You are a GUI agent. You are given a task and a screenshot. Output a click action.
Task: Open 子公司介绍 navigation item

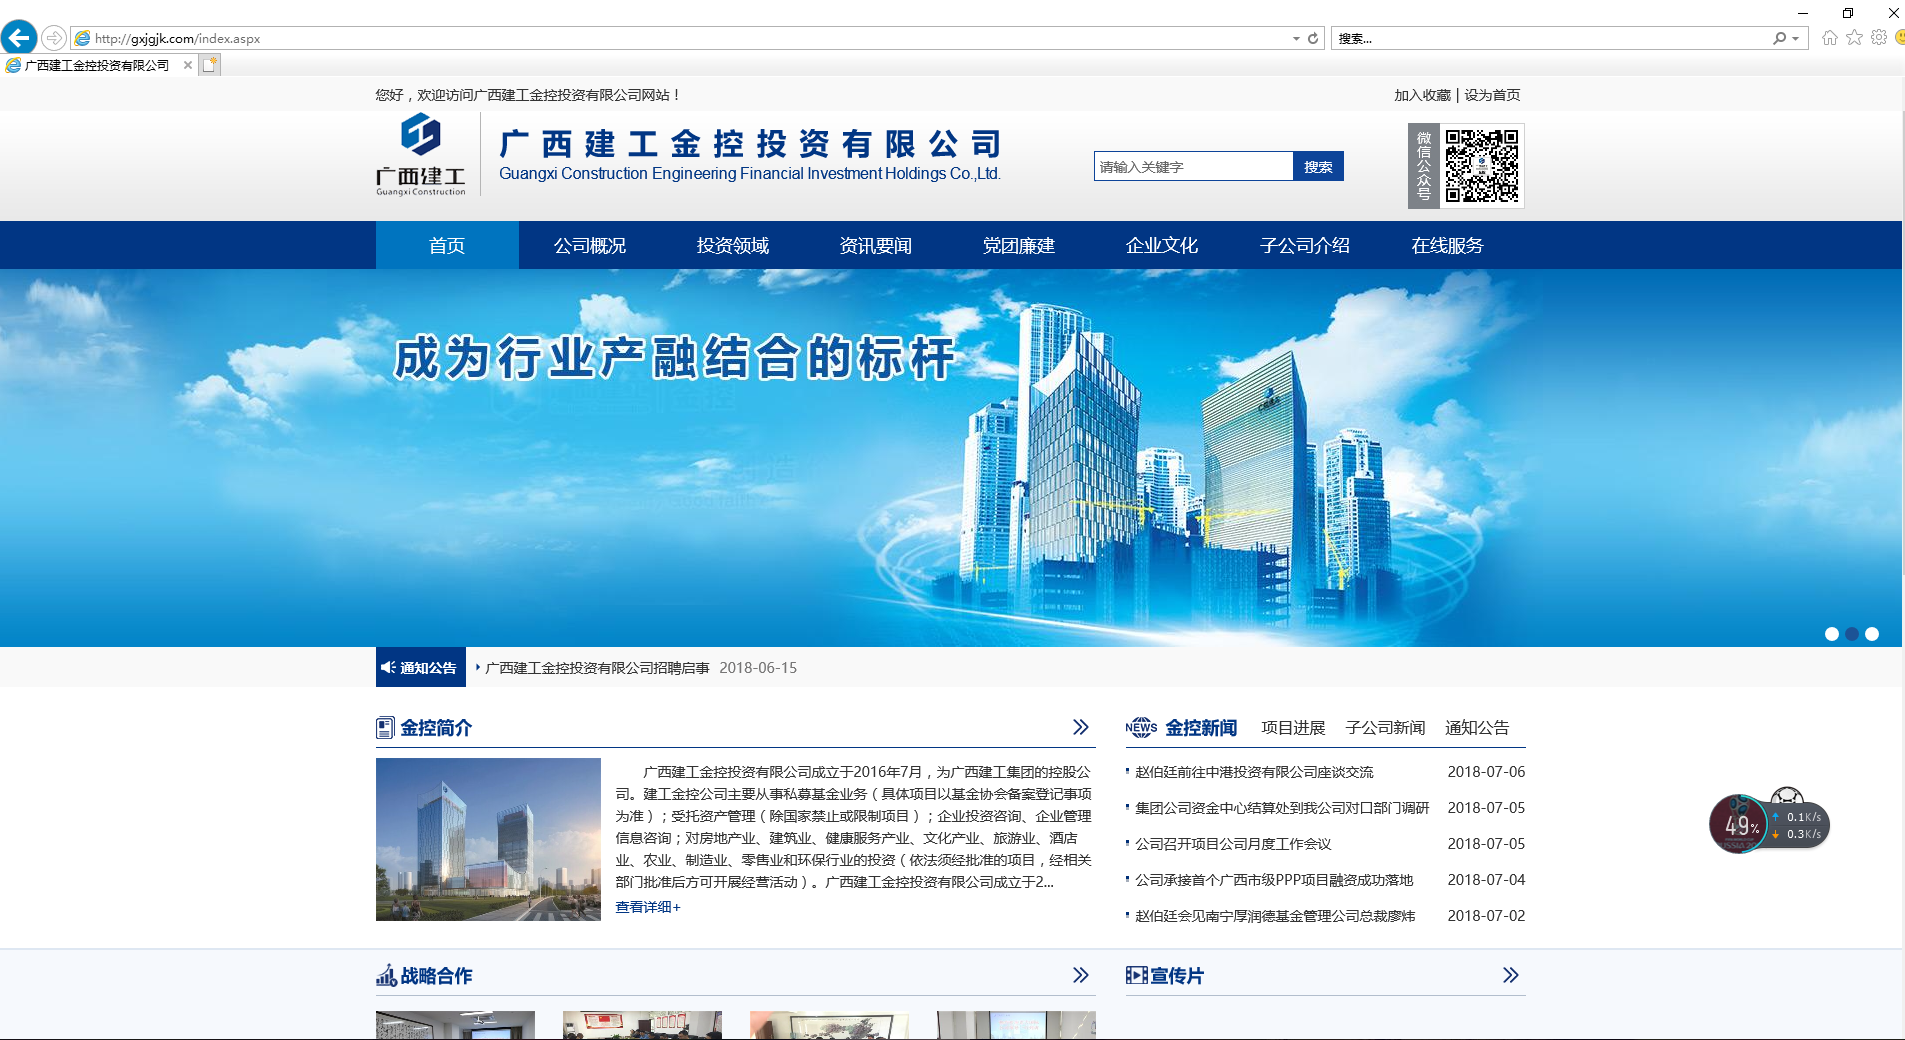click(x=1305, y=245)
